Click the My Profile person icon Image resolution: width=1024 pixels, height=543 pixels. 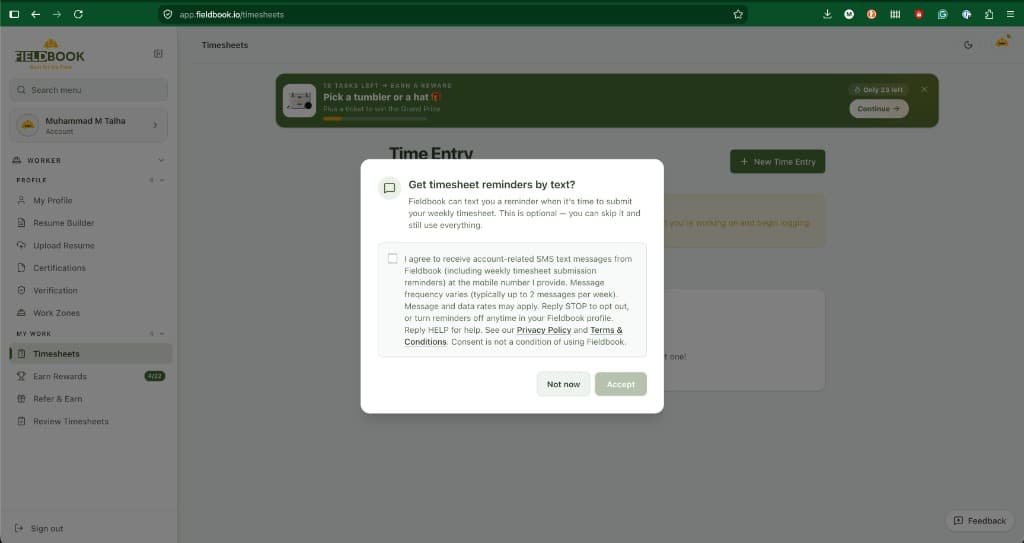point(21,201)
